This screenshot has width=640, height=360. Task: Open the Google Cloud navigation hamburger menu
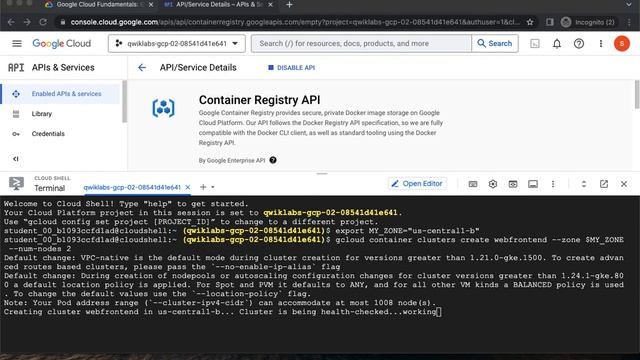point(17,43)
